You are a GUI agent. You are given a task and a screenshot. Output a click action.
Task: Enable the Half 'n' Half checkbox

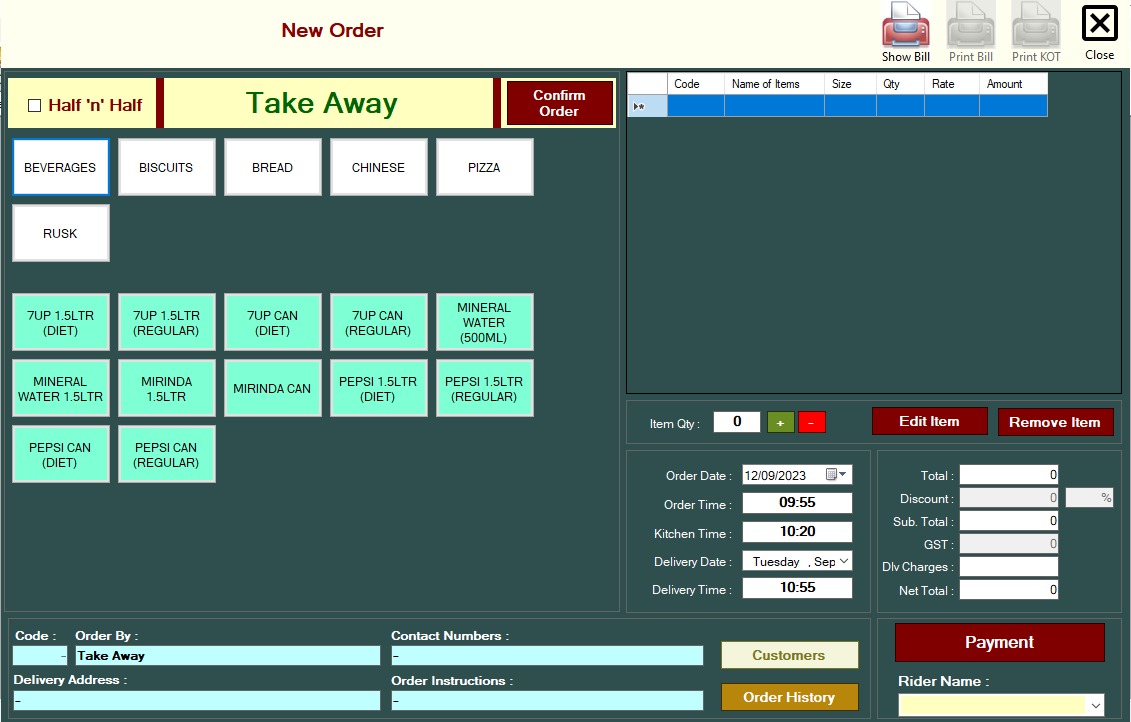pyautogui.click(x=35, y=105)
